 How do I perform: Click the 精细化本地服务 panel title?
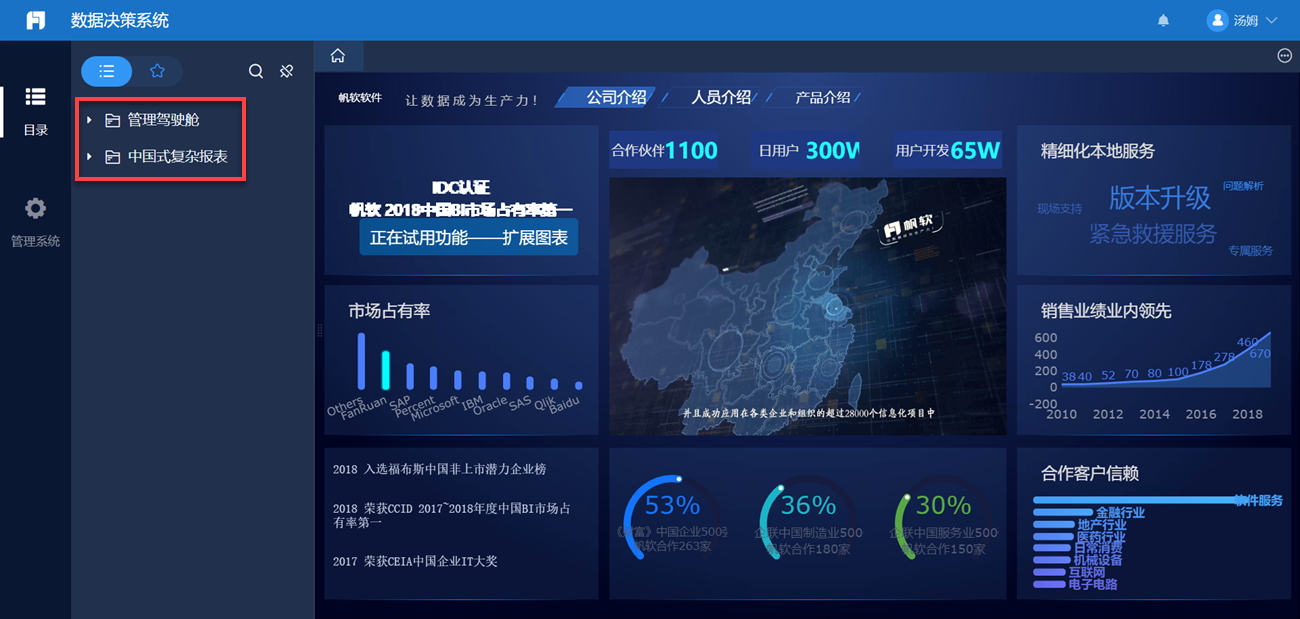point(1098,151)
